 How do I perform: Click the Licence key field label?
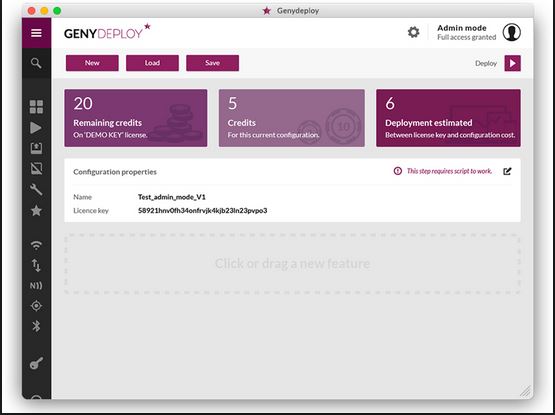[91, 210]
